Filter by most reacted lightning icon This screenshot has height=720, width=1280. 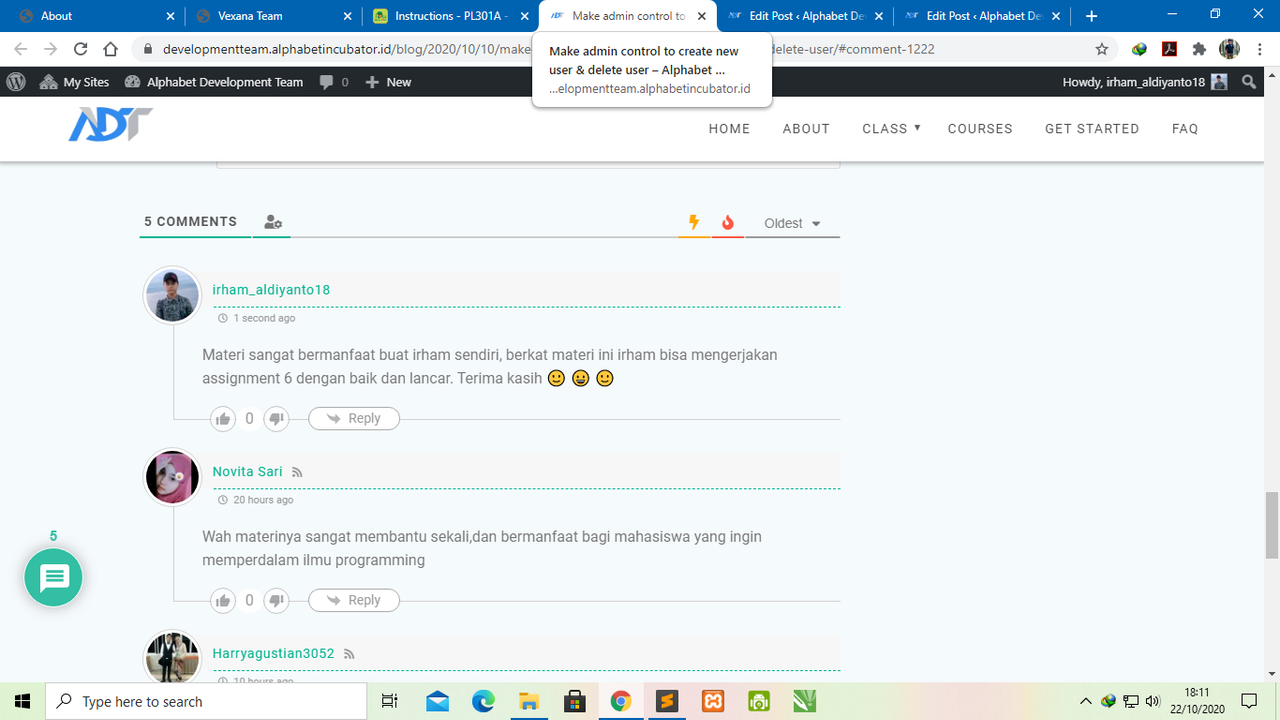click(693, 222)
